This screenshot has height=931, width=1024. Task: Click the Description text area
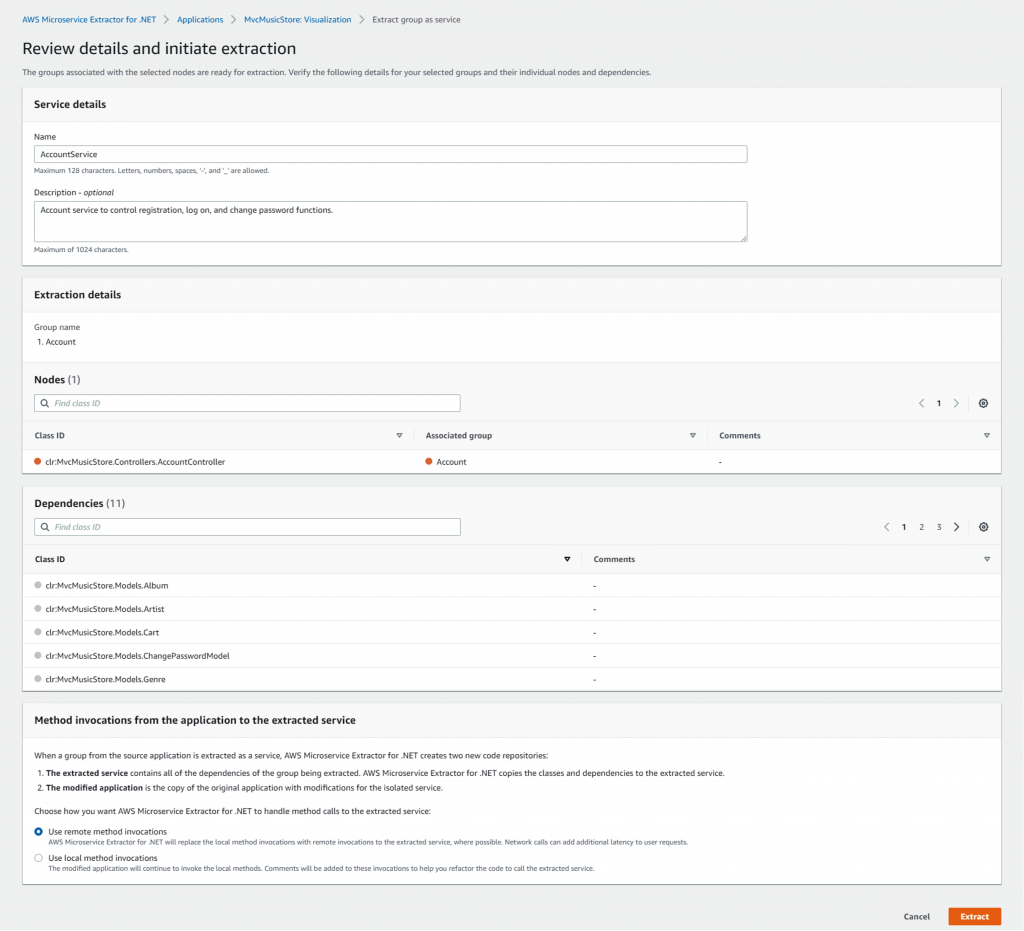[390, 219]
